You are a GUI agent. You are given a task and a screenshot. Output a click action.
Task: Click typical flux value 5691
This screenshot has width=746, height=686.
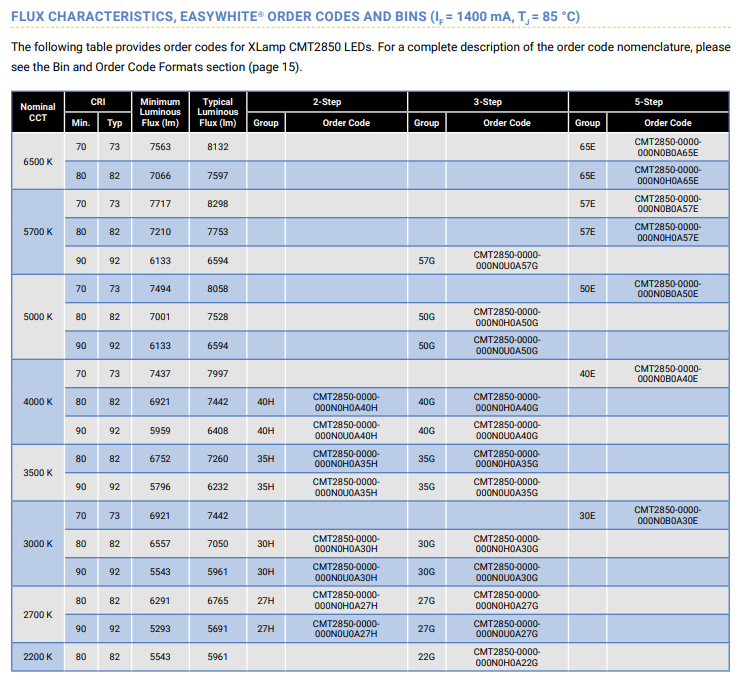[217, 628]
